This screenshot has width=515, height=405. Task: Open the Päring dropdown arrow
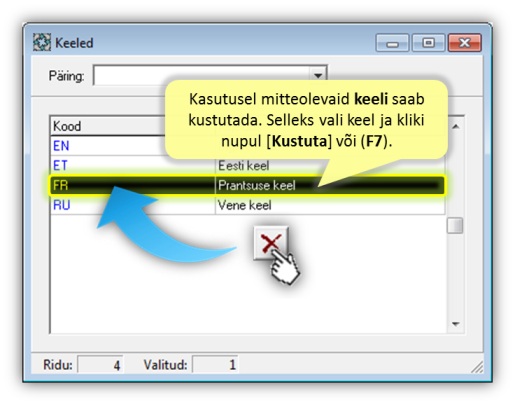pyautogui.click(x=318, y=75)
